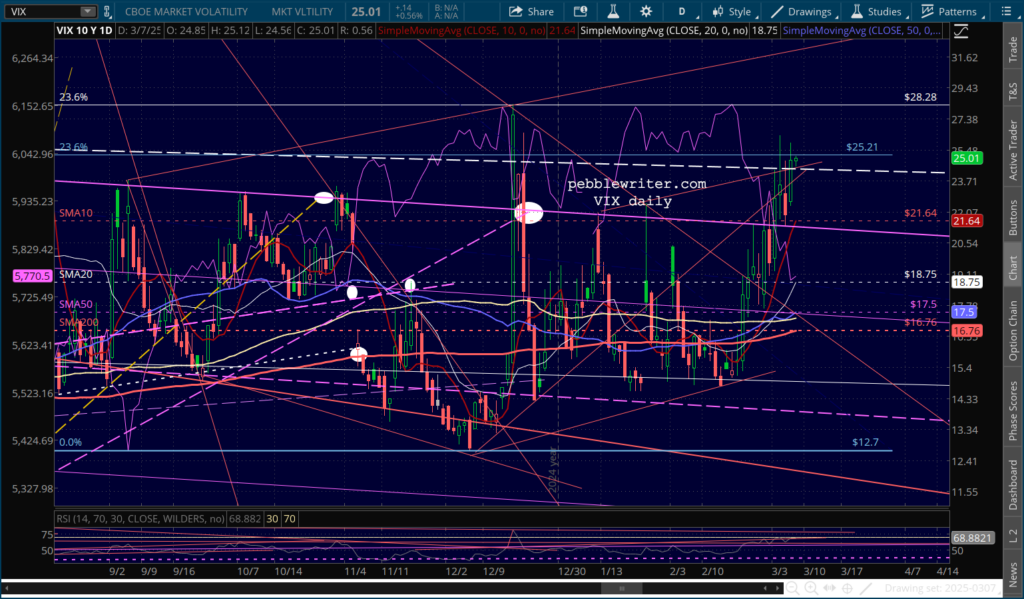Image resolution: width=1024 pixels, height=599 pixels.
Task: Click the crosshair cursor icon
Action: [847, 589]
